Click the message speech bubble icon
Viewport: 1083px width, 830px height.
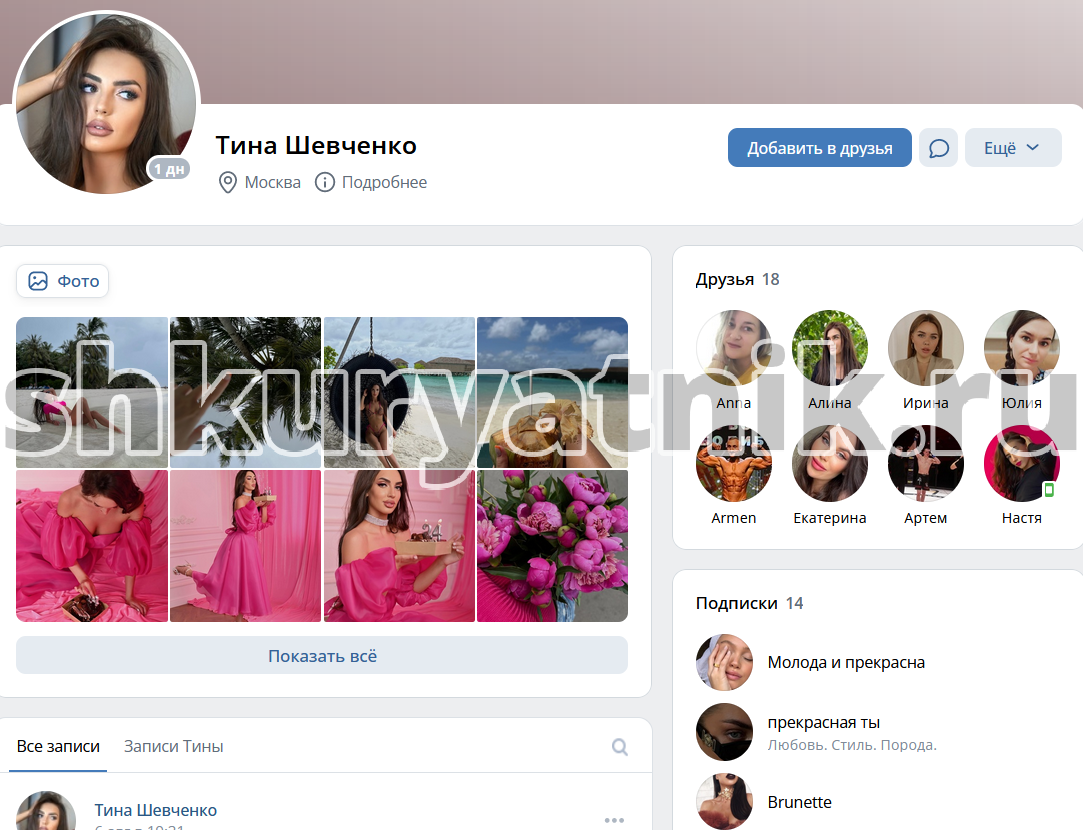(938, 148)
